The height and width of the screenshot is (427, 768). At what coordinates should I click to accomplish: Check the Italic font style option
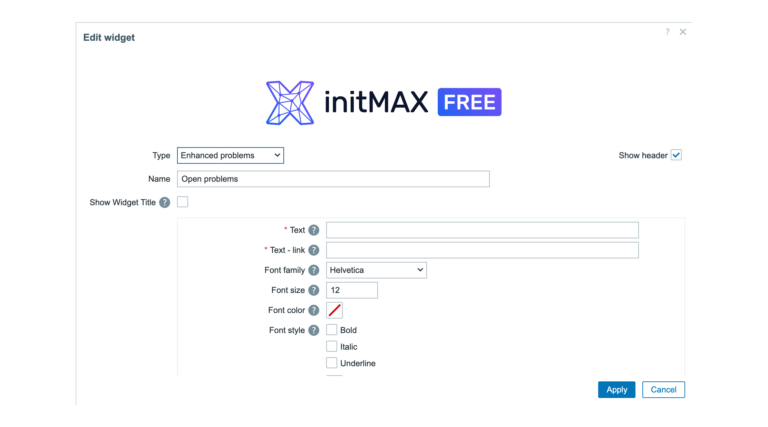click(x=332, y=347)
